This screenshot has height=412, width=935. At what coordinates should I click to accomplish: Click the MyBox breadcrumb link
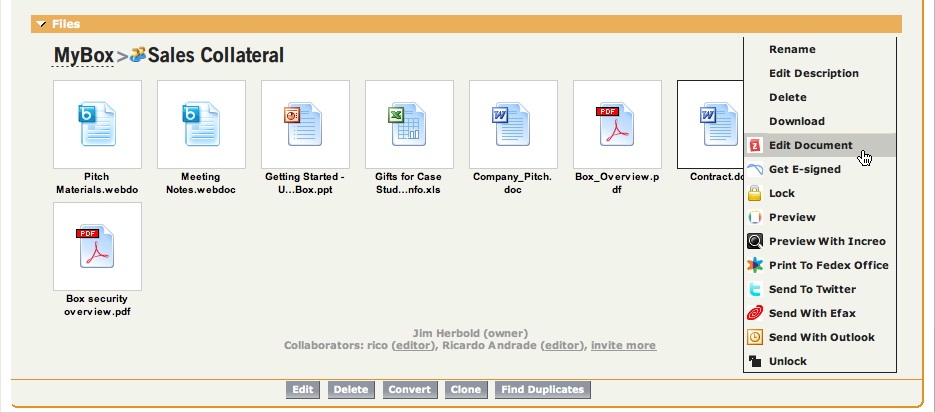click(x=83, y=56)
